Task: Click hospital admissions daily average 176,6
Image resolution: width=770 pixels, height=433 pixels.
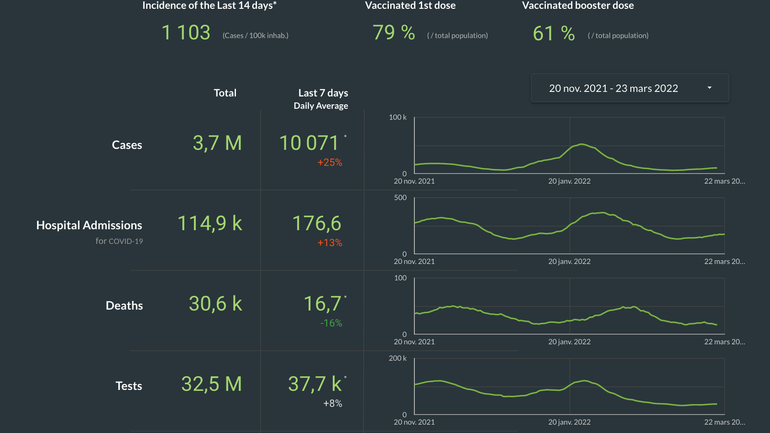Action: [x=316, y=224]
